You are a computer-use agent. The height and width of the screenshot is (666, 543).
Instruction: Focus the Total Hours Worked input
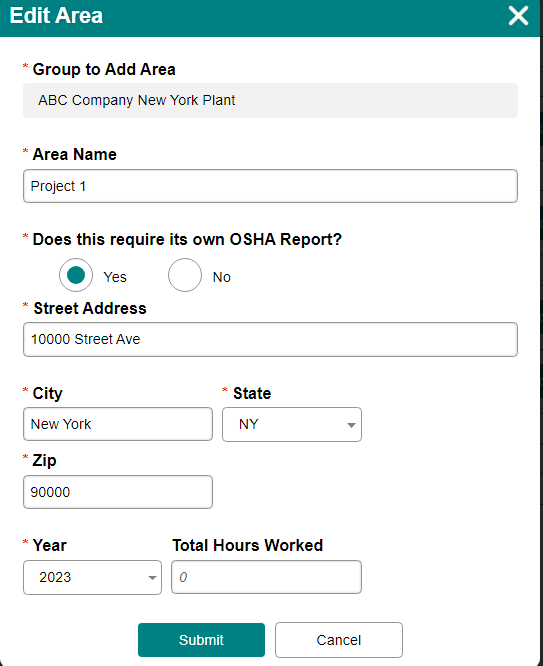pos(266,577)
